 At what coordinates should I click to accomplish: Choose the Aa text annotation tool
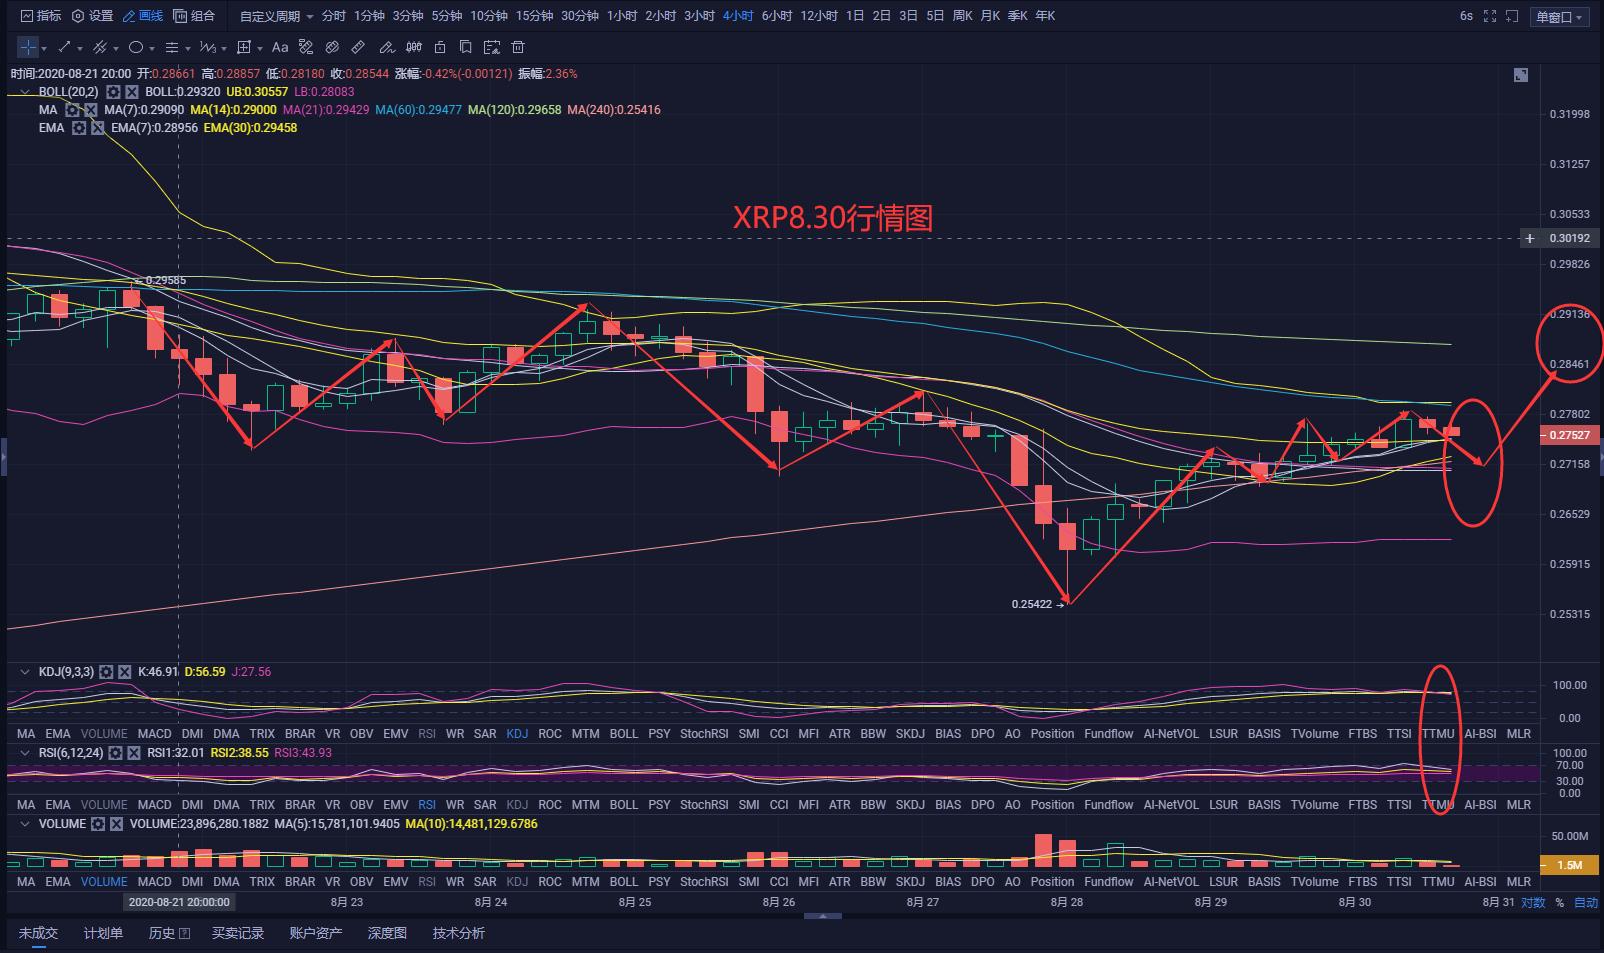click(x=280, y=47)
